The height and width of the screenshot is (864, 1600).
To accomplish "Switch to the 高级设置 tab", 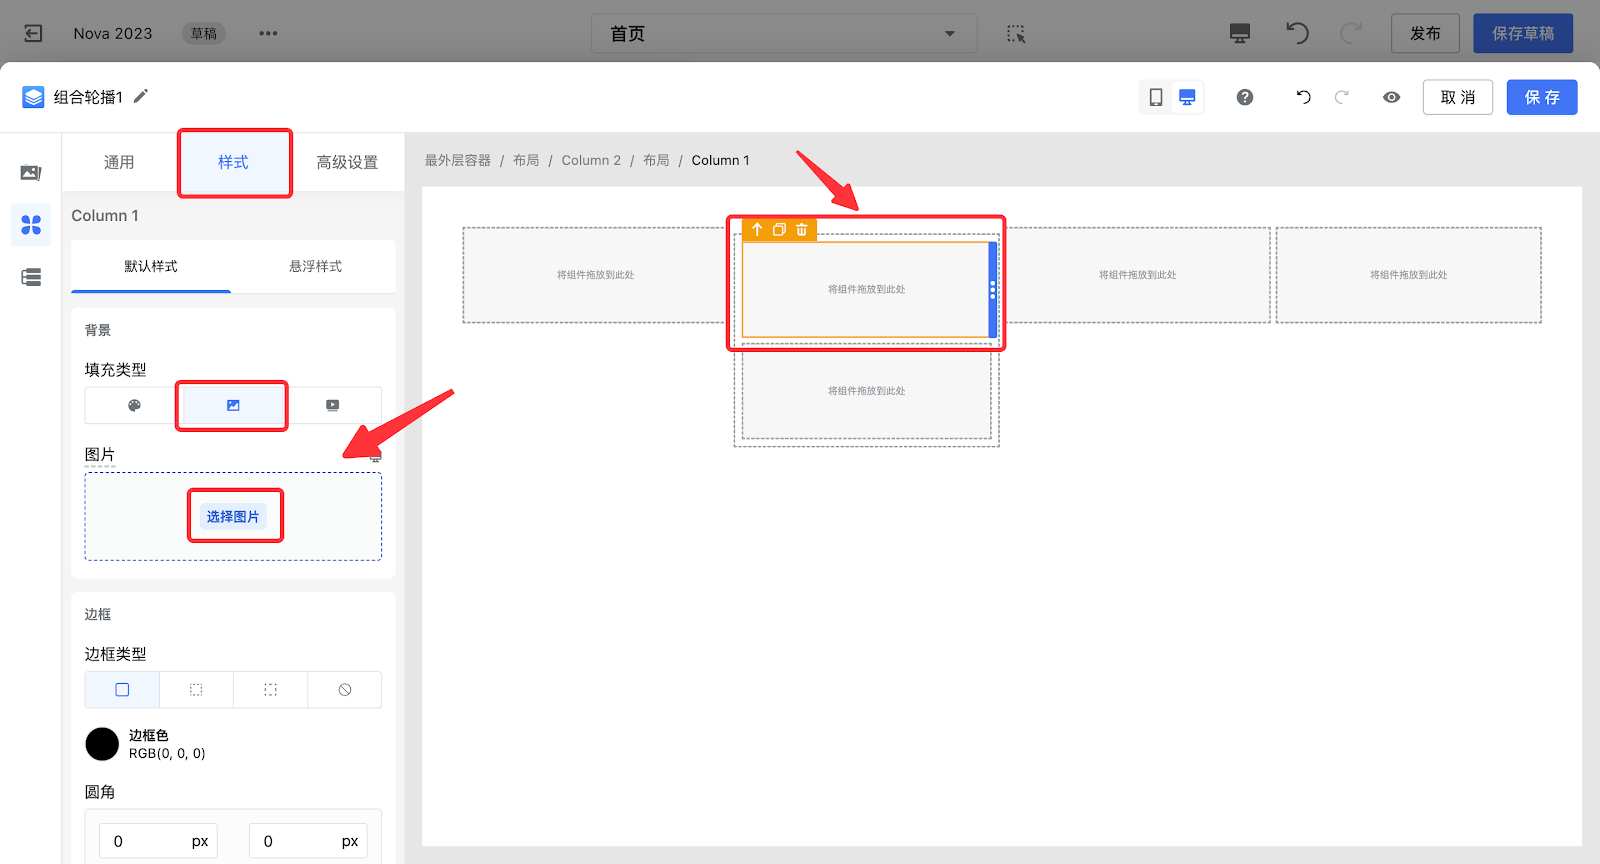I will [x=347, y=162].
